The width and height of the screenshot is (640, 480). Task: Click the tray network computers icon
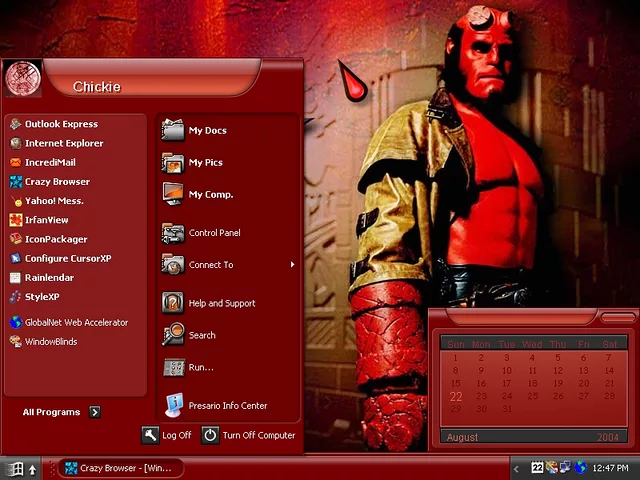(x=566, y=467)
